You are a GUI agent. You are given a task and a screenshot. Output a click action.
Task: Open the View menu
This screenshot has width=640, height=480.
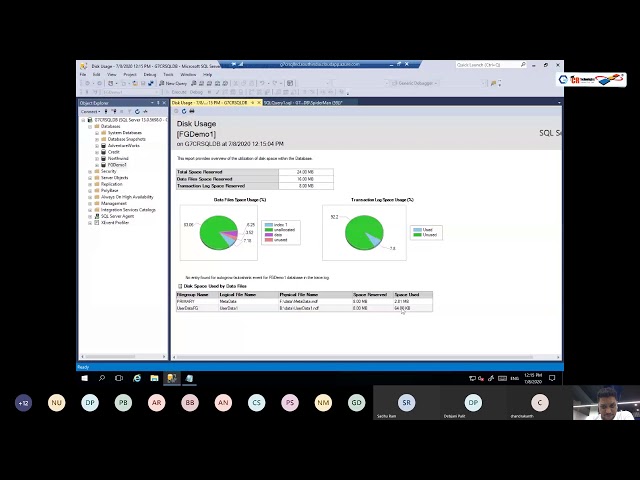point(111,75)
